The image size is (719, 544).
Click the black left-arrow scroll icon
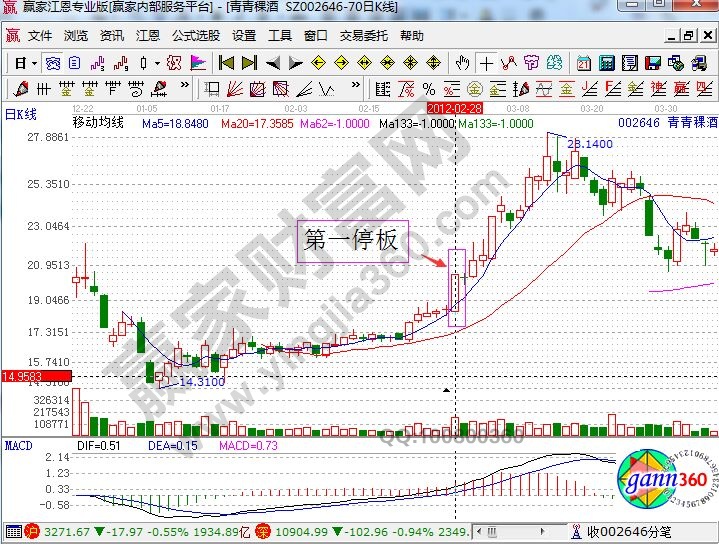(x=271, y=63)
